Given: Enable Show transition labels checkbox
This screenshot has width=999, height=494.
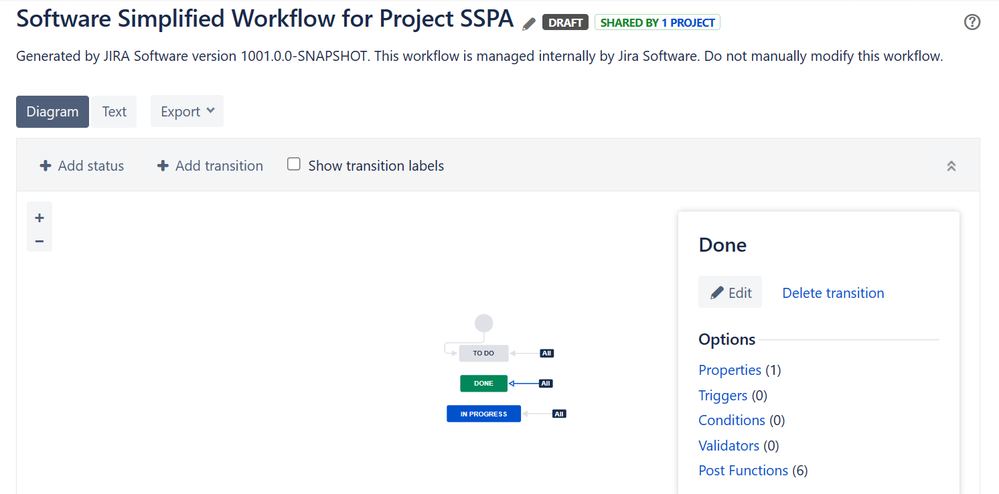Looking at the screenshot, I should tap(293, 164).
